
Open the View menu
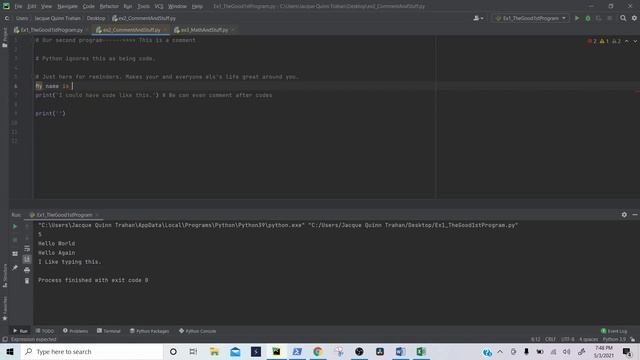[47, 6]
